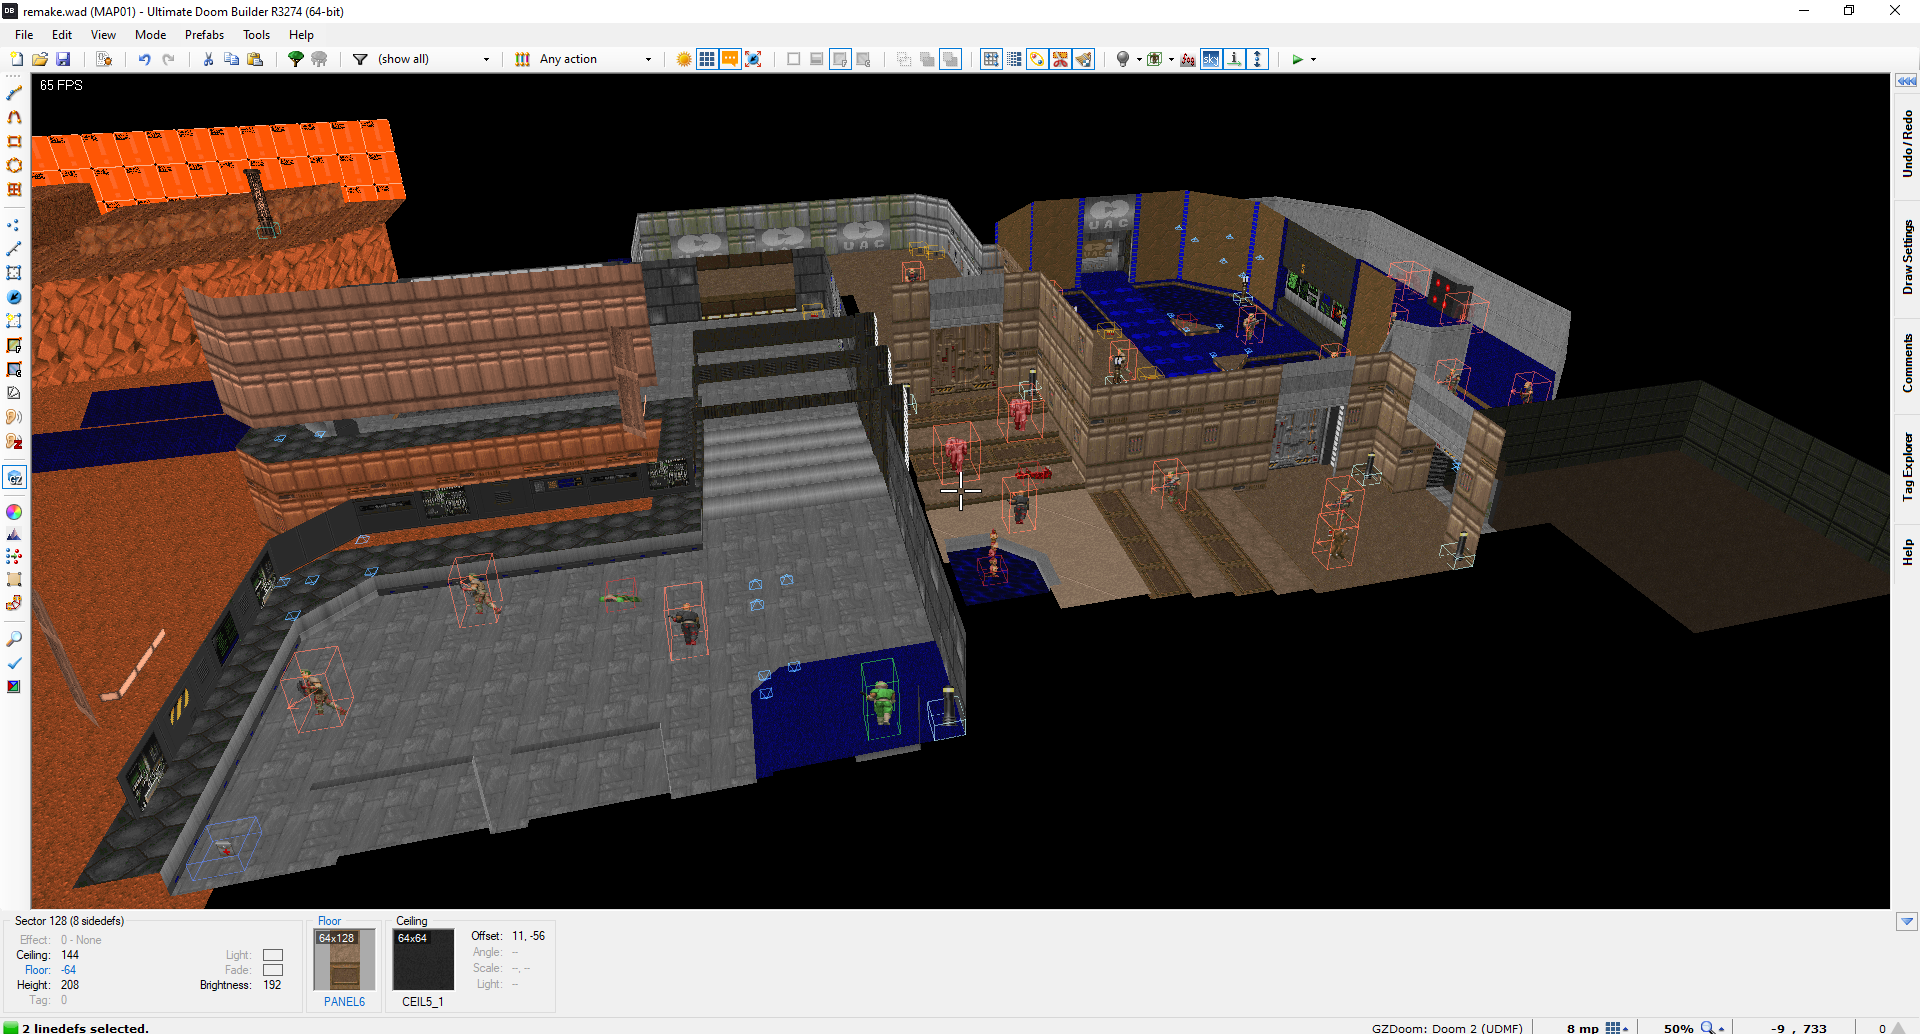Viewport: 1920px width, 1034px height.
Task: Toggle snap to grid button
Action: [x=991, y=59]
